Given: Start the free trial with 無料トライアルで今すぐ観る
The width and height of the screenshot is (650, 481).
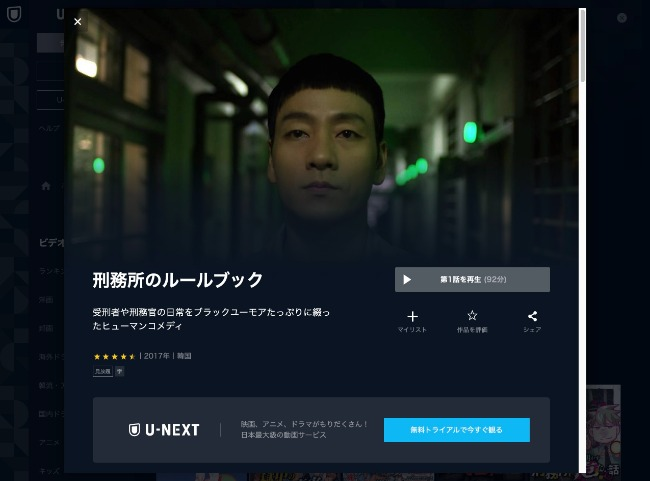Looking at the screenshot, I should click(456, 430).
